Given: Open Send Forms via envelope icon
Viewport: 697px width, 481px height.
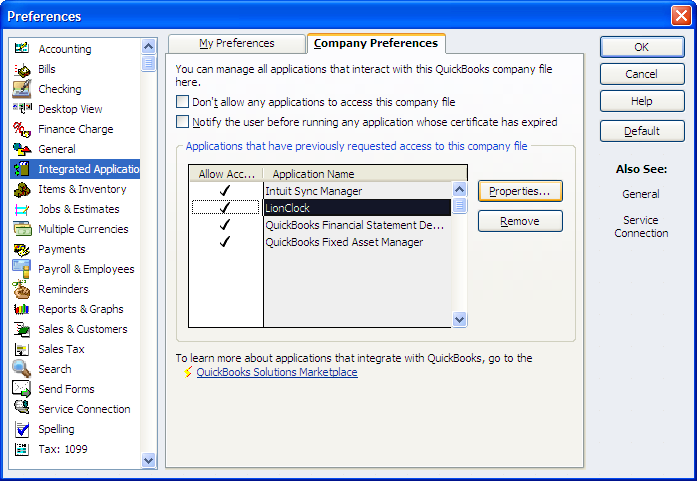Looking at the screenshot, I should tap(21, 389).
